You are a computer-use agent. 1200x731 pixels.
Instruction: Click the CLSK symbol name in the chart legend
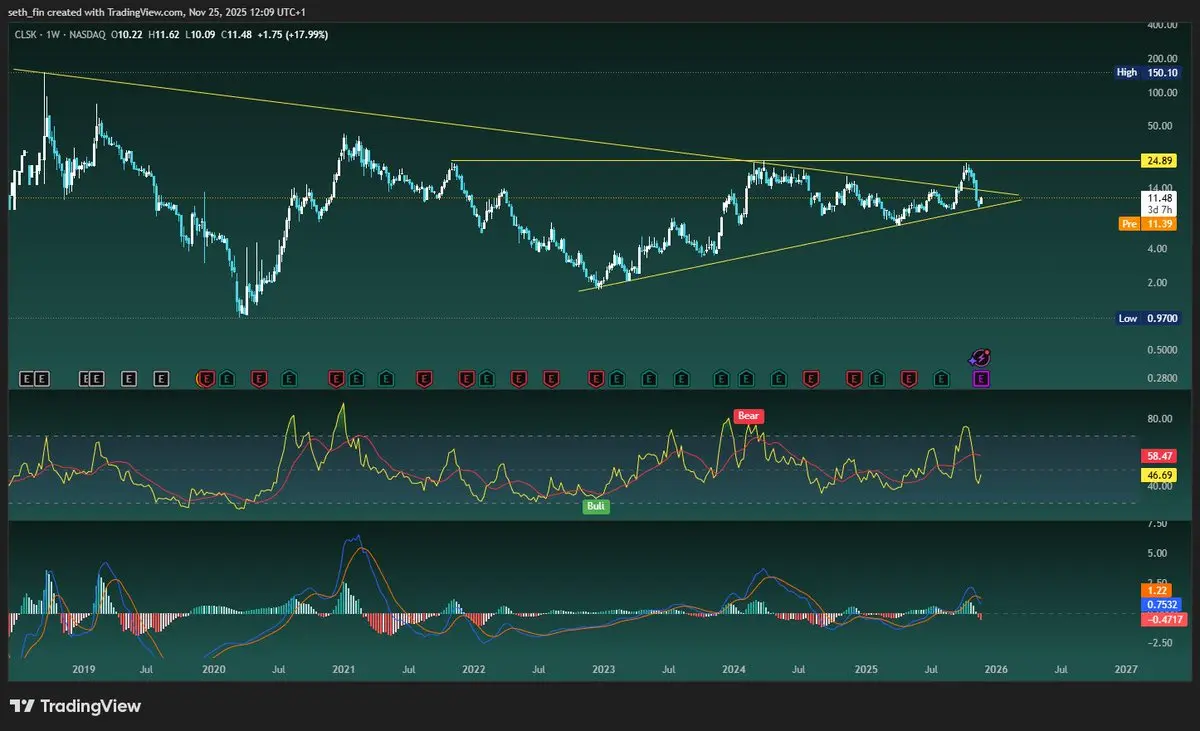click(26, 34)
